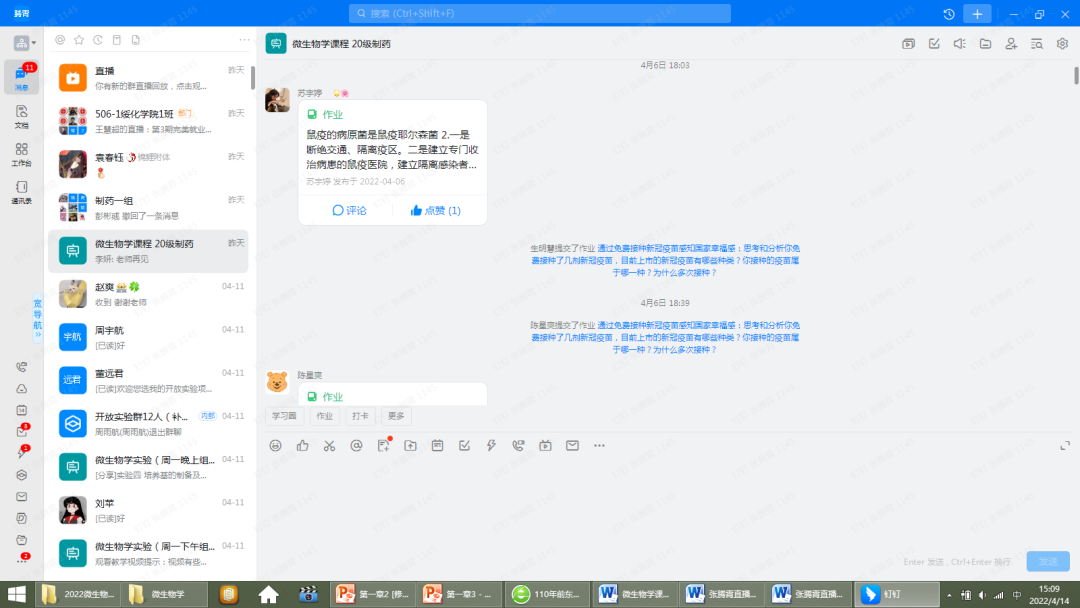Open the emoji picker in the message toolbar
Image resolution: width=1080 pixels, height=608 pixels.
(275, 446)
